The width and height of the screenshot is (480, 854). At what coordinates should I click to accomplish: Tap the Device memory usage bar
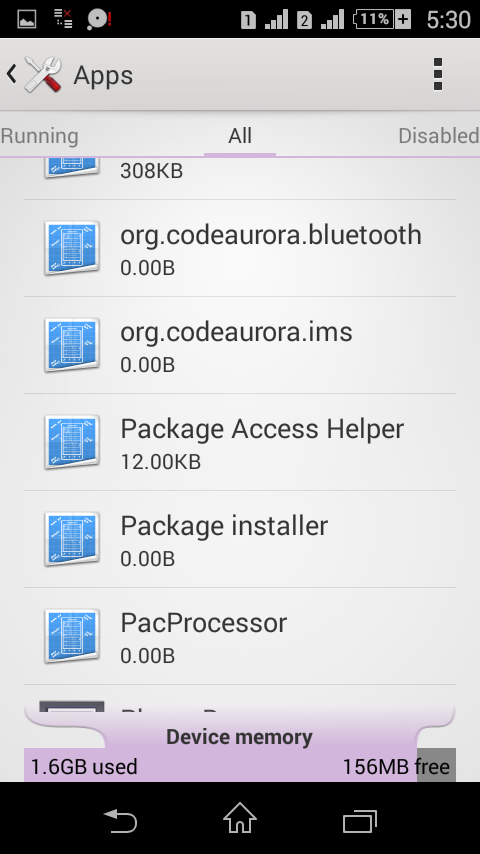click(x=240, y=766)
